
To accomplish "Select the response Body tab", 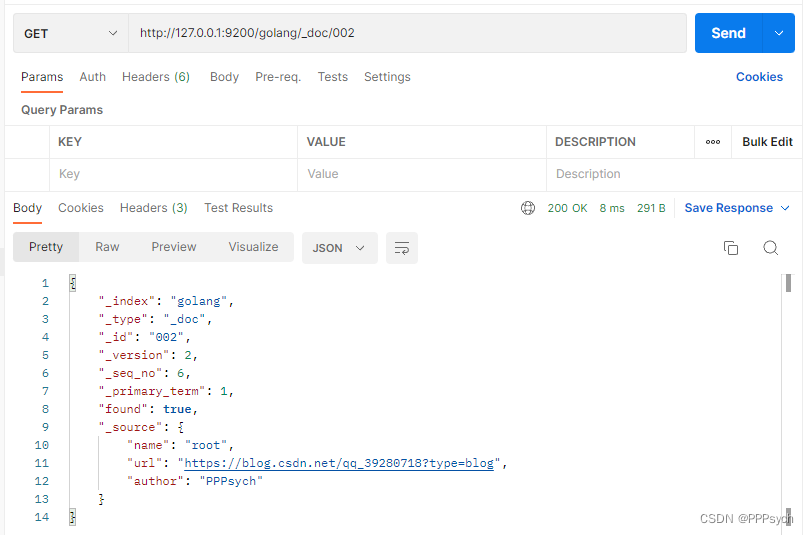I will point(27,208).
